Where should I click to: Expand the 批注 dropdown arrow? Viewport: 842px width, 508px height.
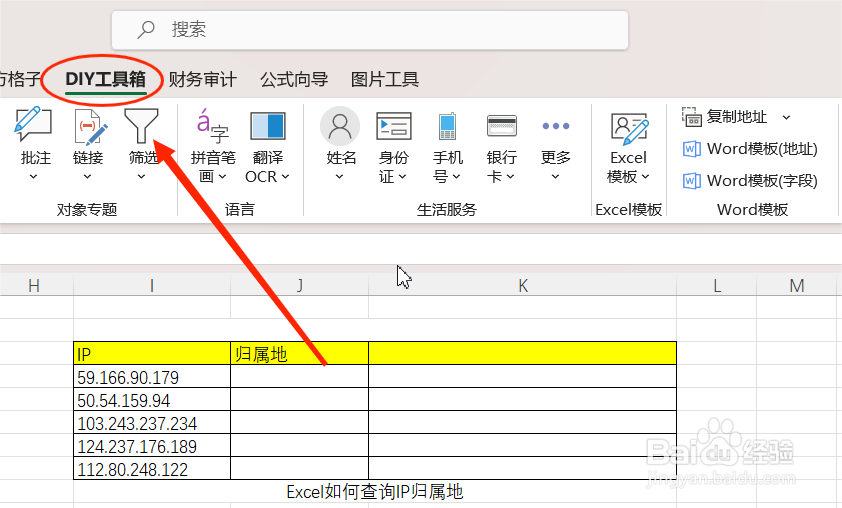(x=33, y=177)
